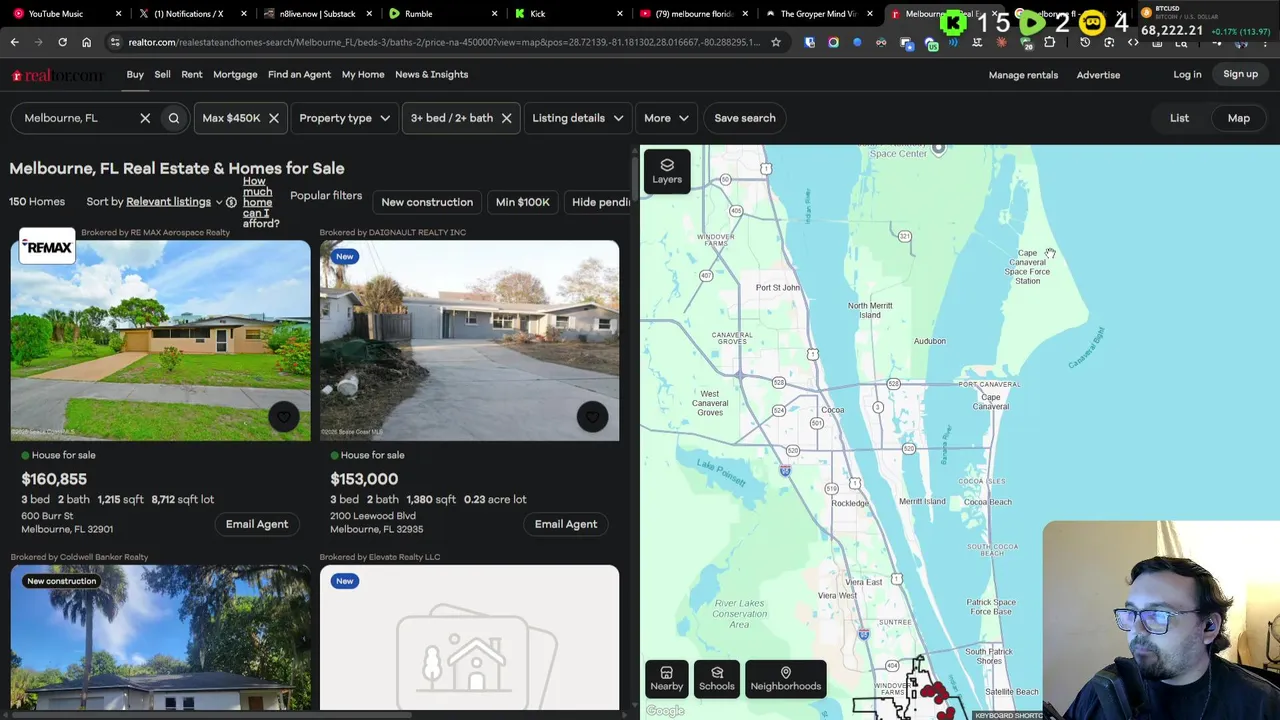Open the Advertise link
This screenshot has height=720, width=1280.
1098,75
